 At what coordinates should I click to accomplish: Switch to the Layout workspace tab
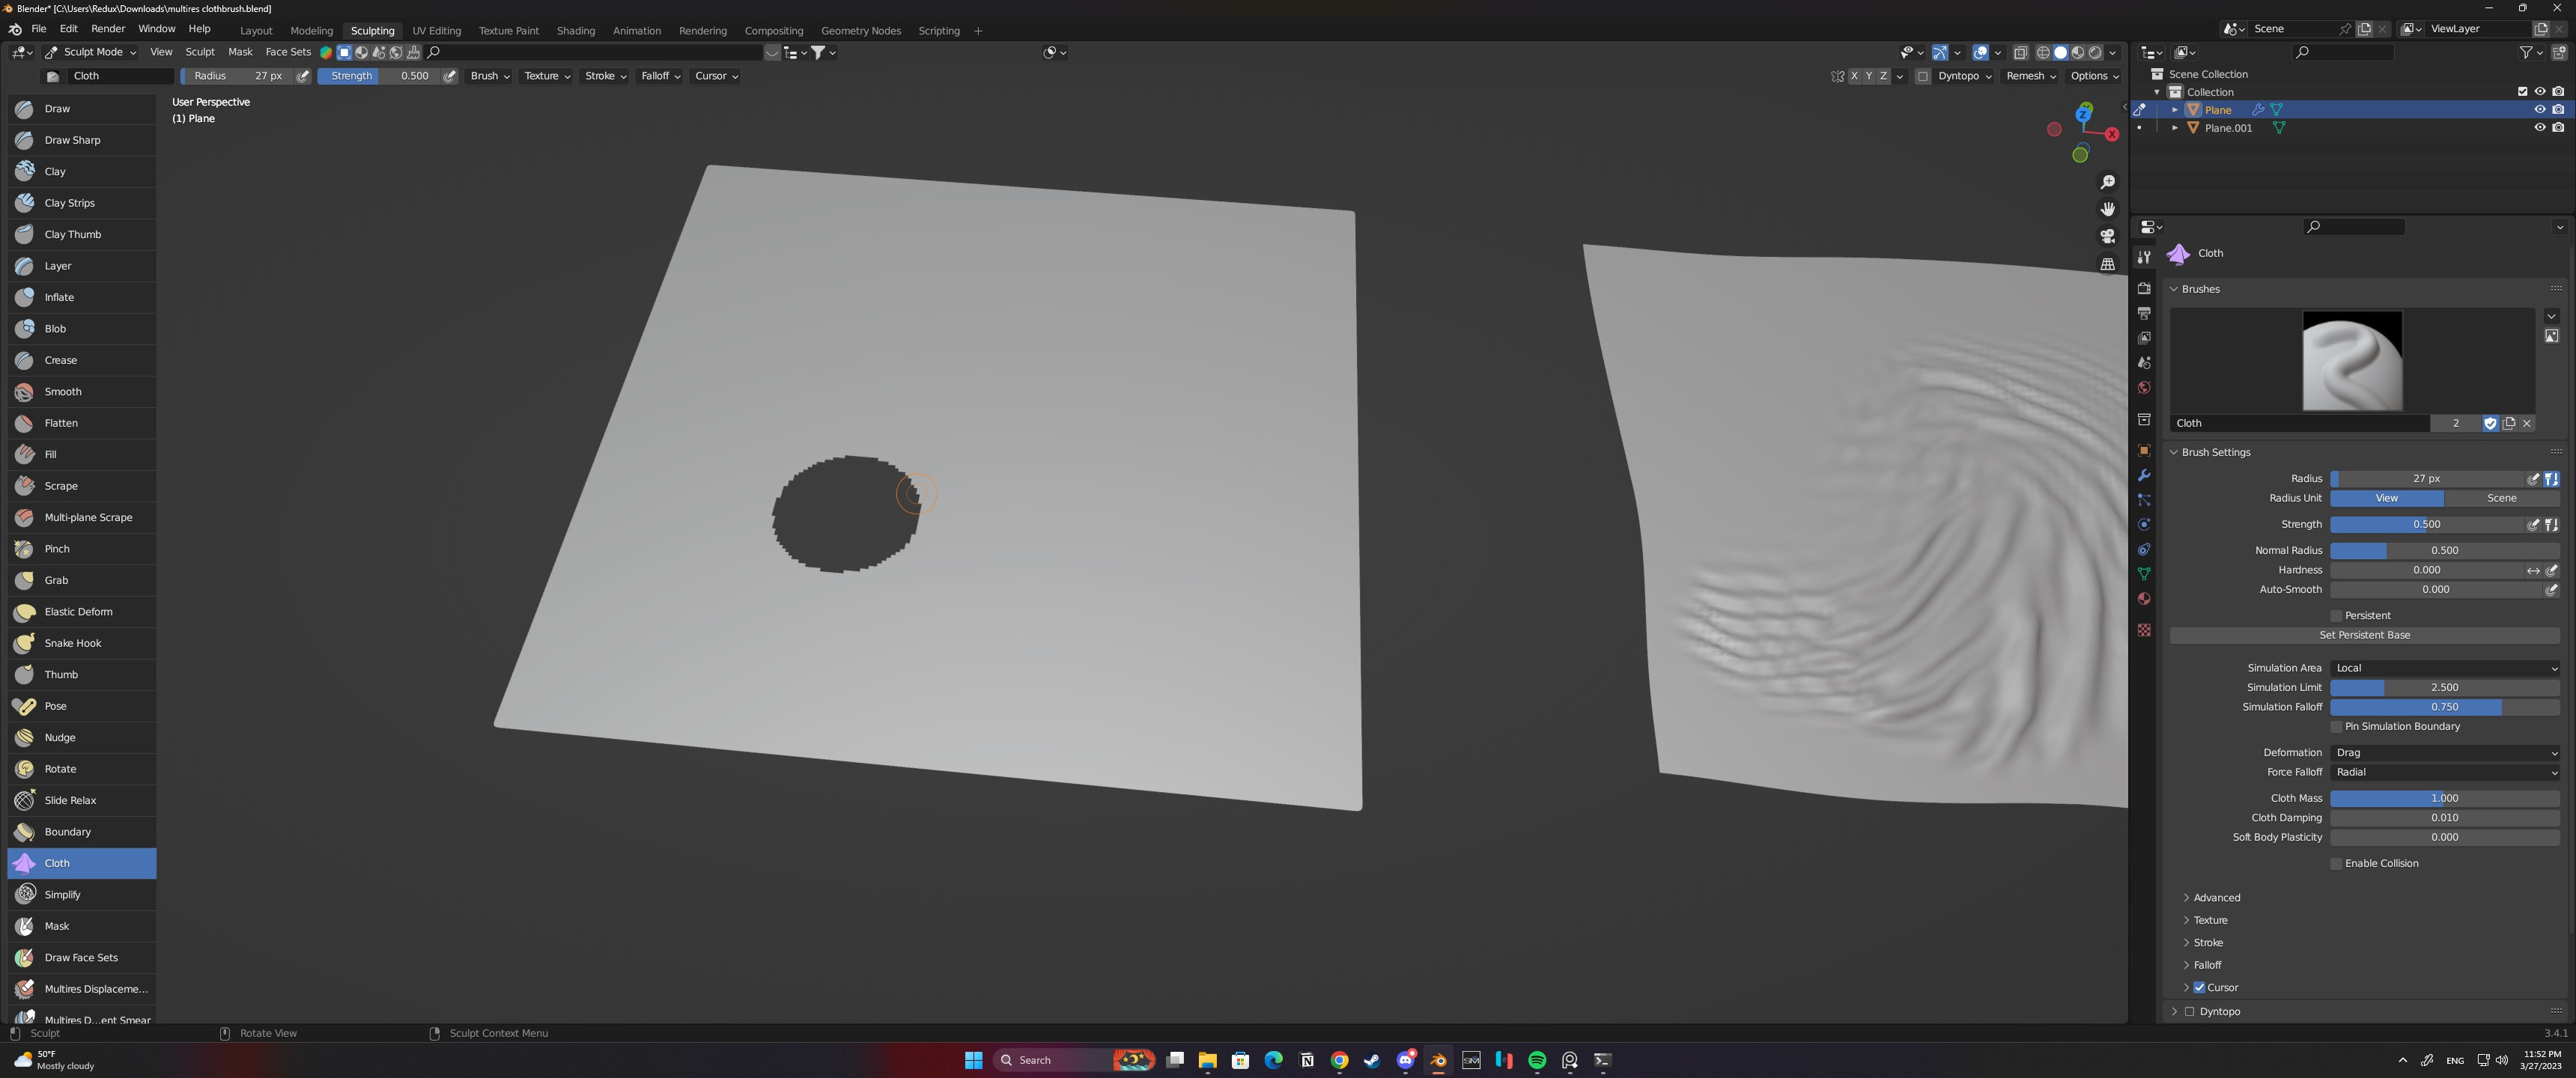coord(256,31)
